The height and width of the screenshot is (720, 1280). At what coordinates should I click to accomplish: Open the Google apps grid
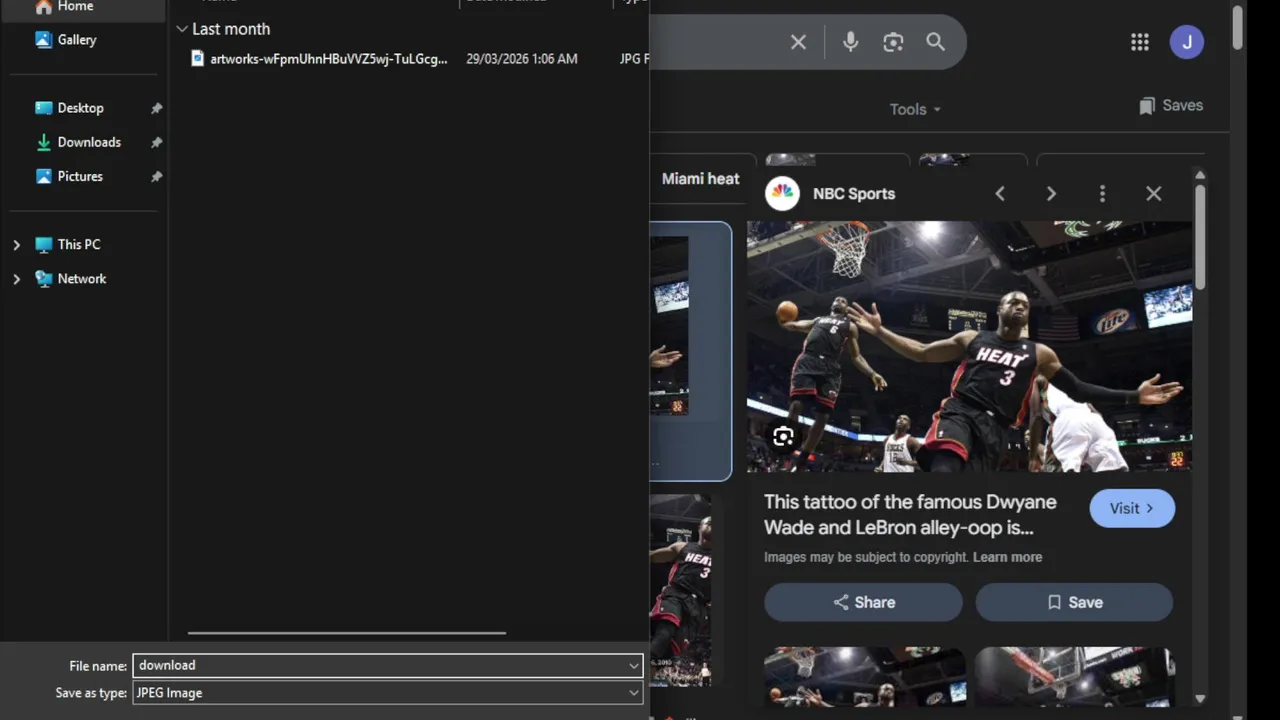(1139, 42)
